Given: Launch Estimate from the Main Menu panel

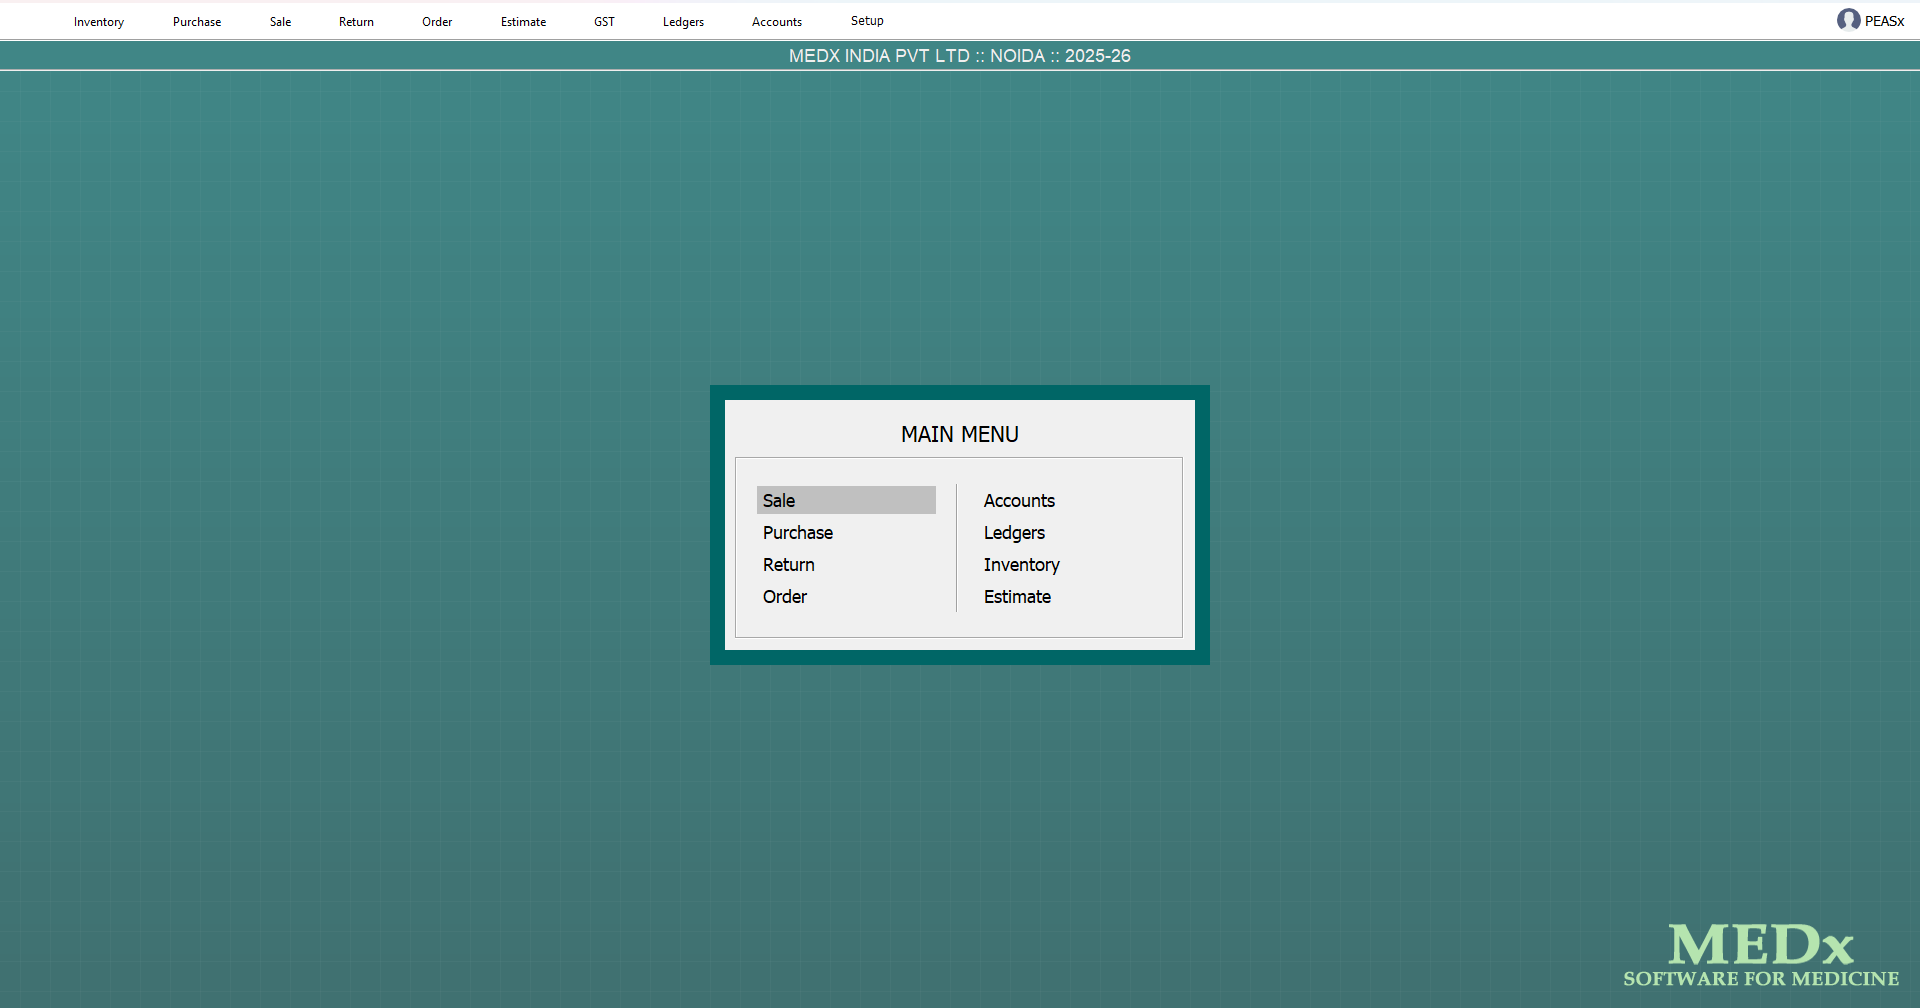Looking at the screenshot, I should [x=1017, y=597].
